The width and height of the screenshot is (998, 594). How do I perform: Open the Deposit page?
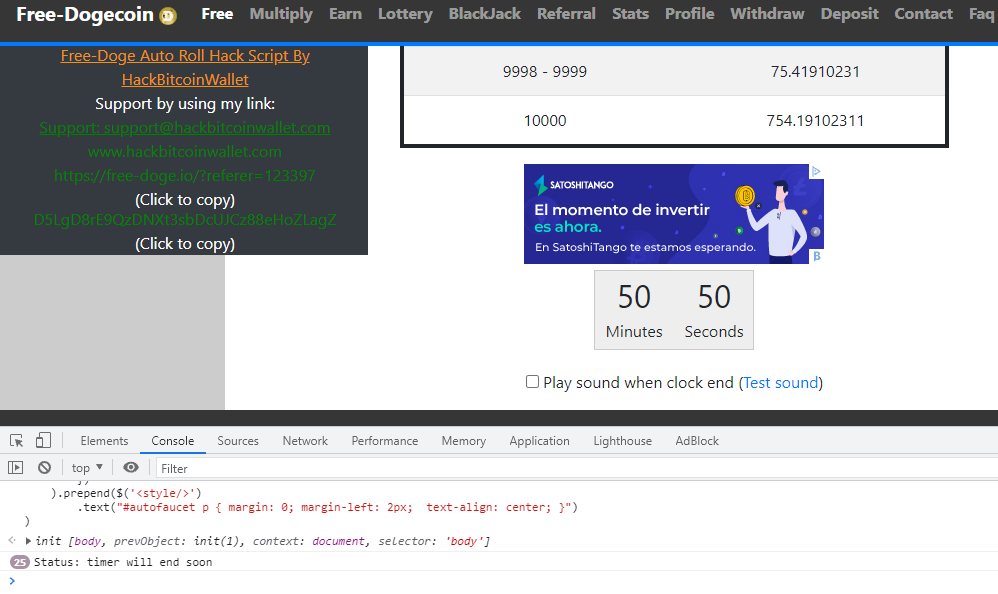pos(849,14)
